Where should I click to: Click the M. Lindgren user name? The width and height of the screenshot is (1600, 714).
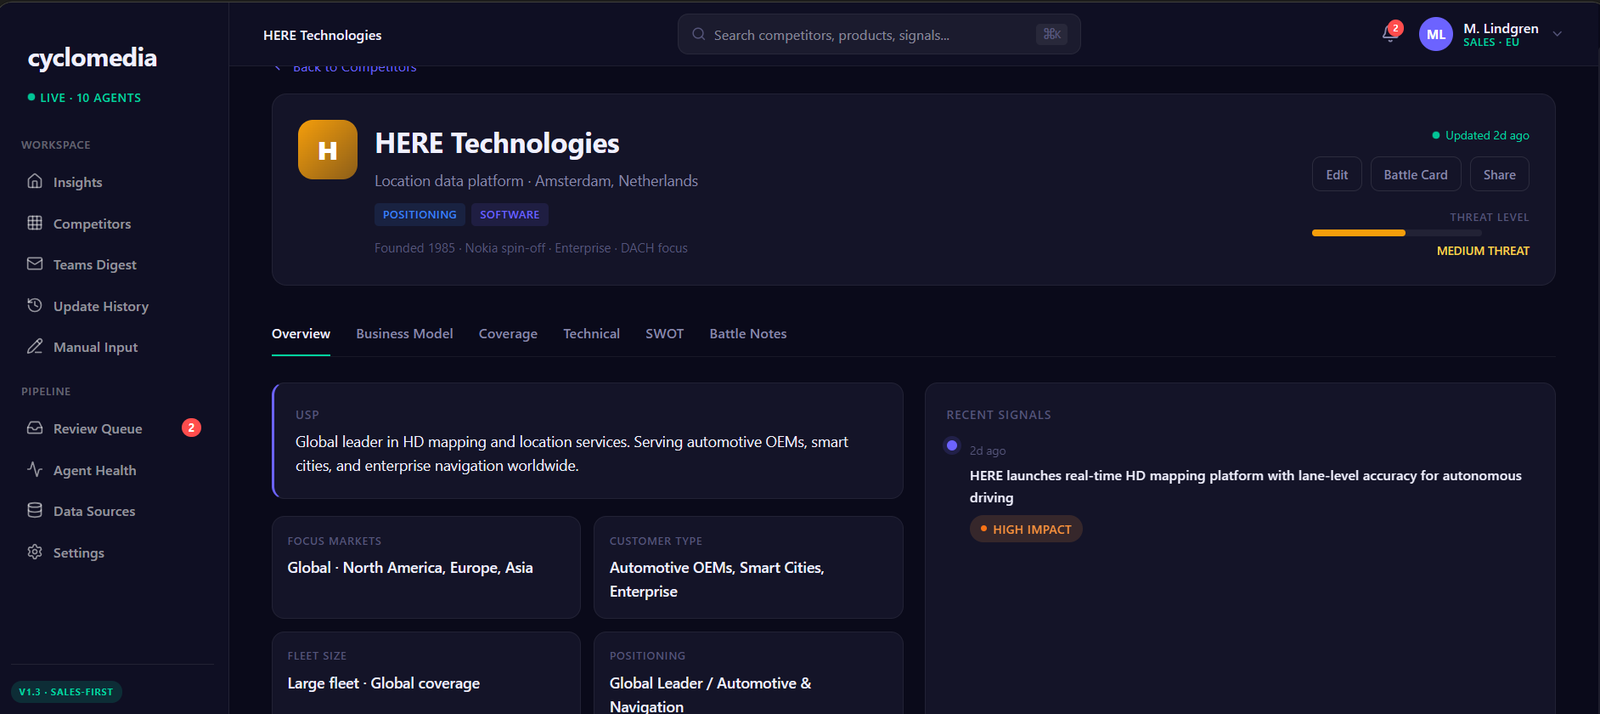1501,28
